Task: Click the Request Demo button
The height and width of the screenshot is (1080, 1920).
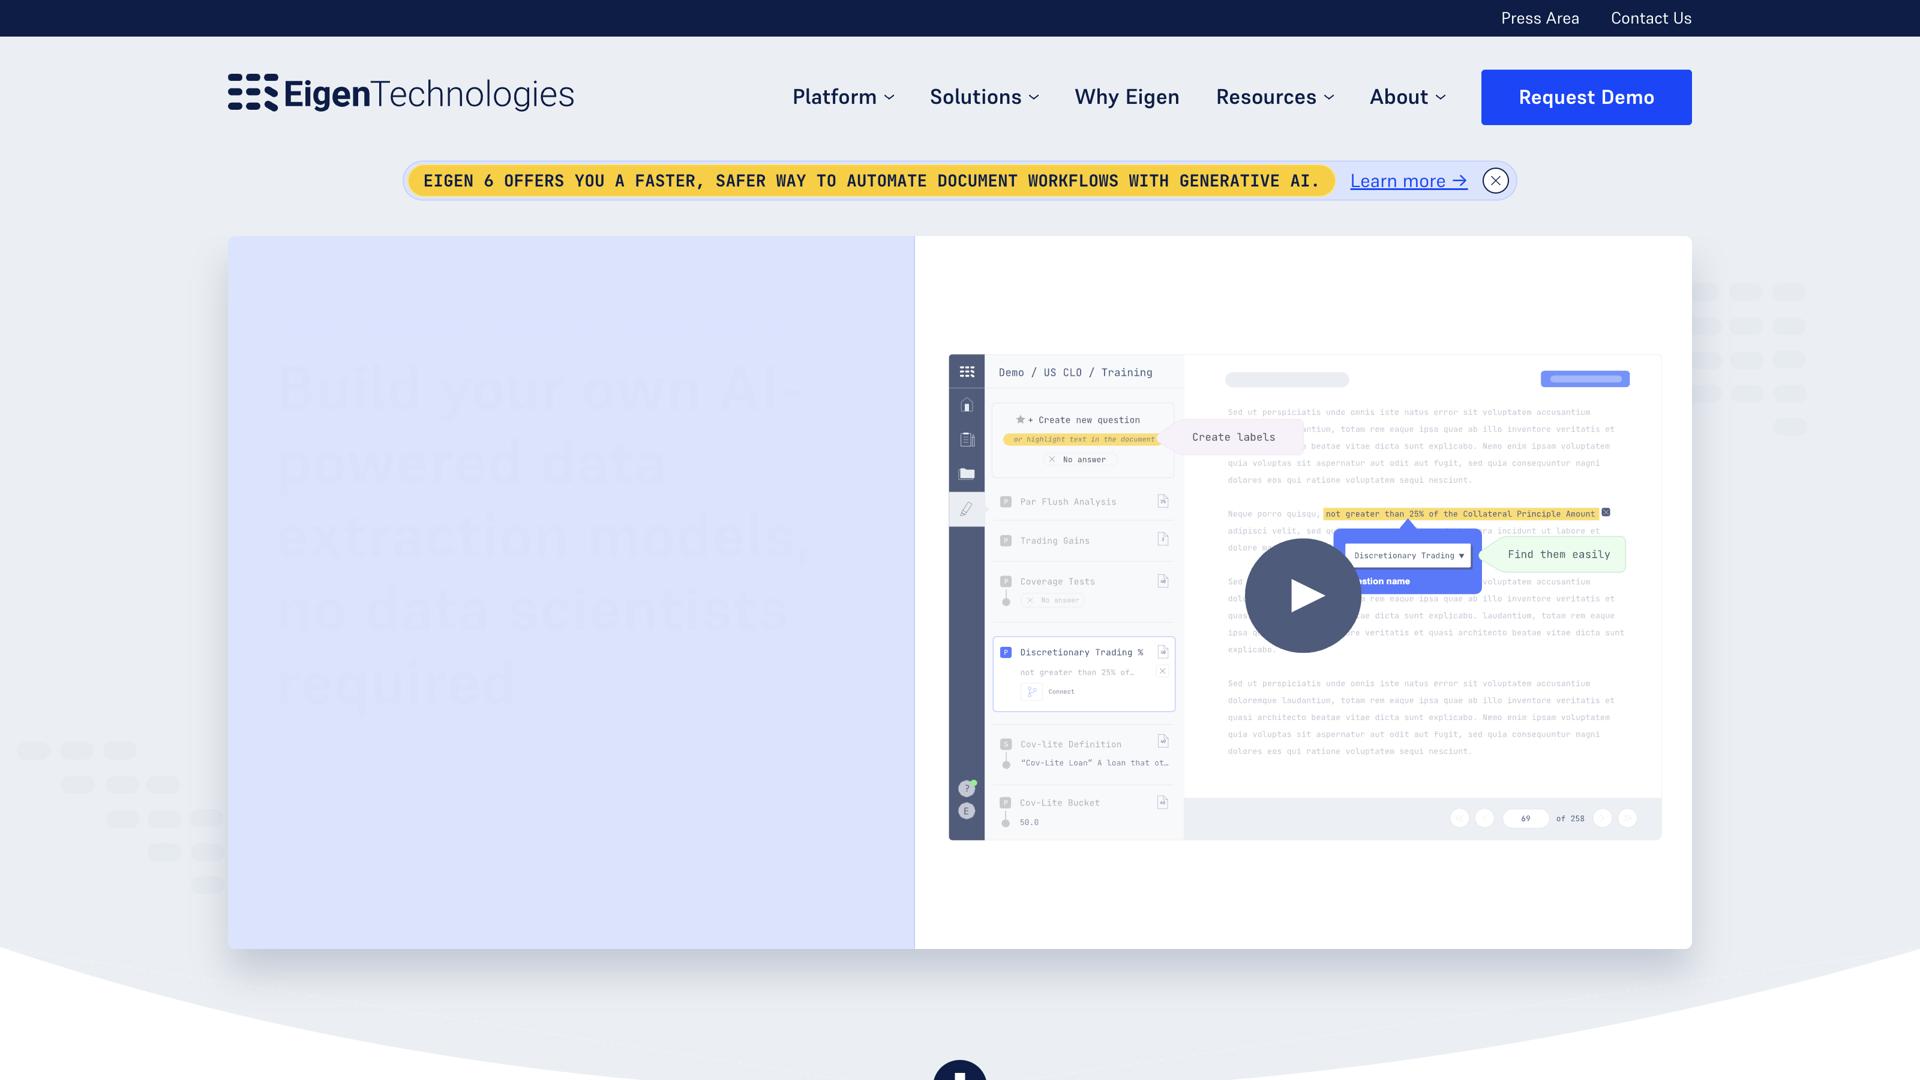Action: pos(1585,97)
